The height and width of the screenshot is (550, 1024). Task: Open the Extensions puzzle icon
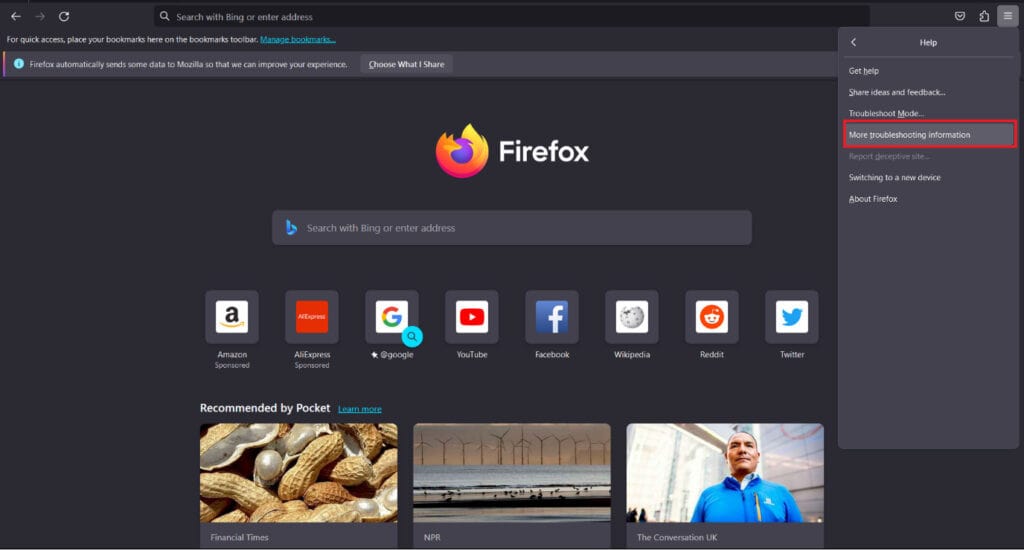click(984, 16)
